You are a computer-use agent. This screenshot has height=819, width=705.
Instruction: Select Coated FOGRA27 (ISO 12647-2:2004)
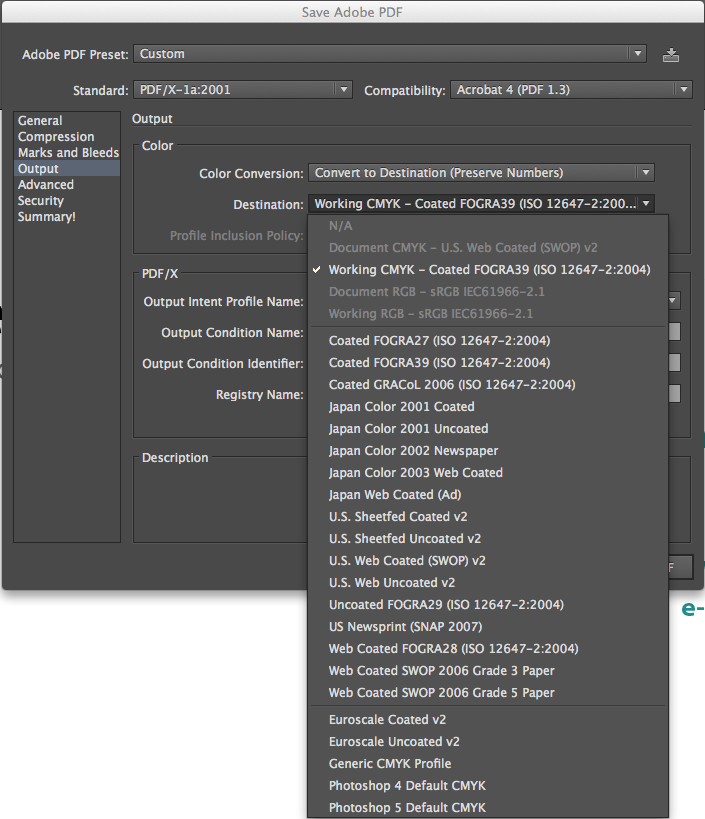(488, 341)
